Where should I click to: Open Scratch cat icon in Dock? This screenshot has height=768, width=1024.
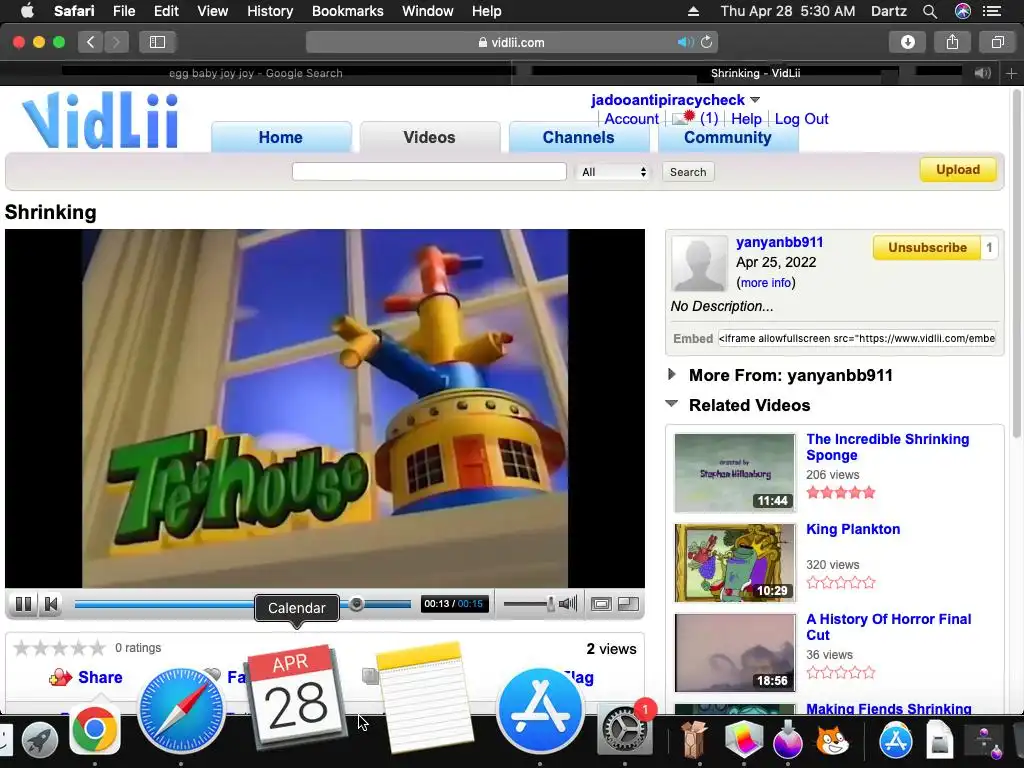coord(833,741)
